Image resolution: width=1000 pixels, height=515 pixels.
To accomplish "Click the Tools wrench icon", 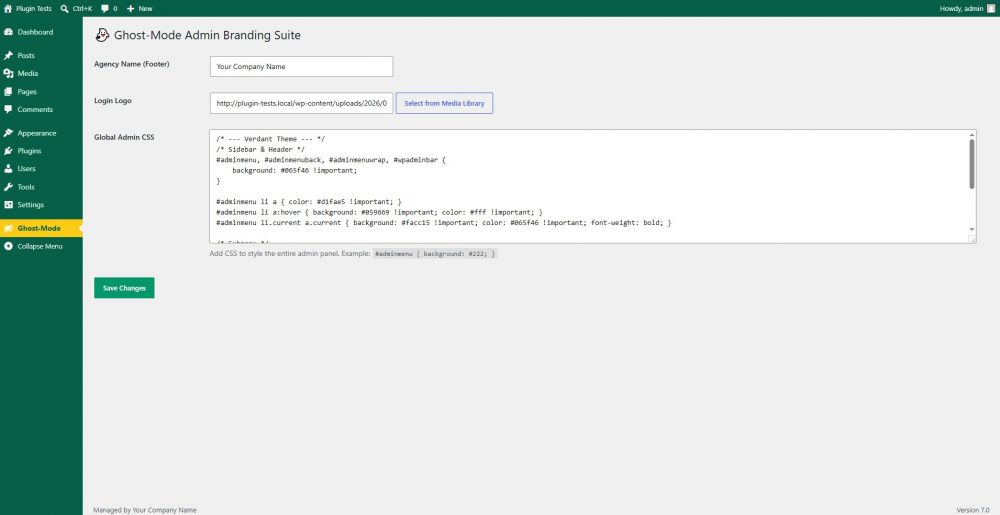I will pos(8,187).
